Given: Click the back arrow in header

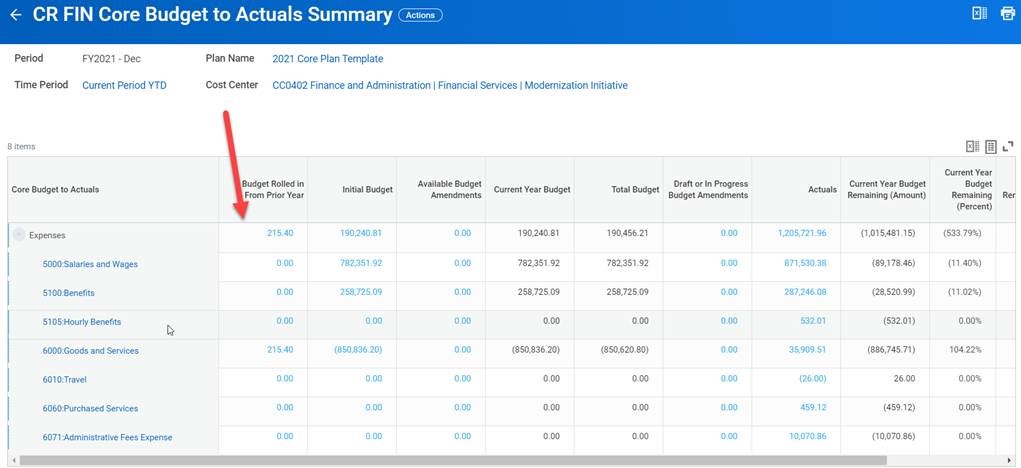Looking at the screenshot, I should click(x=16, y=15).
